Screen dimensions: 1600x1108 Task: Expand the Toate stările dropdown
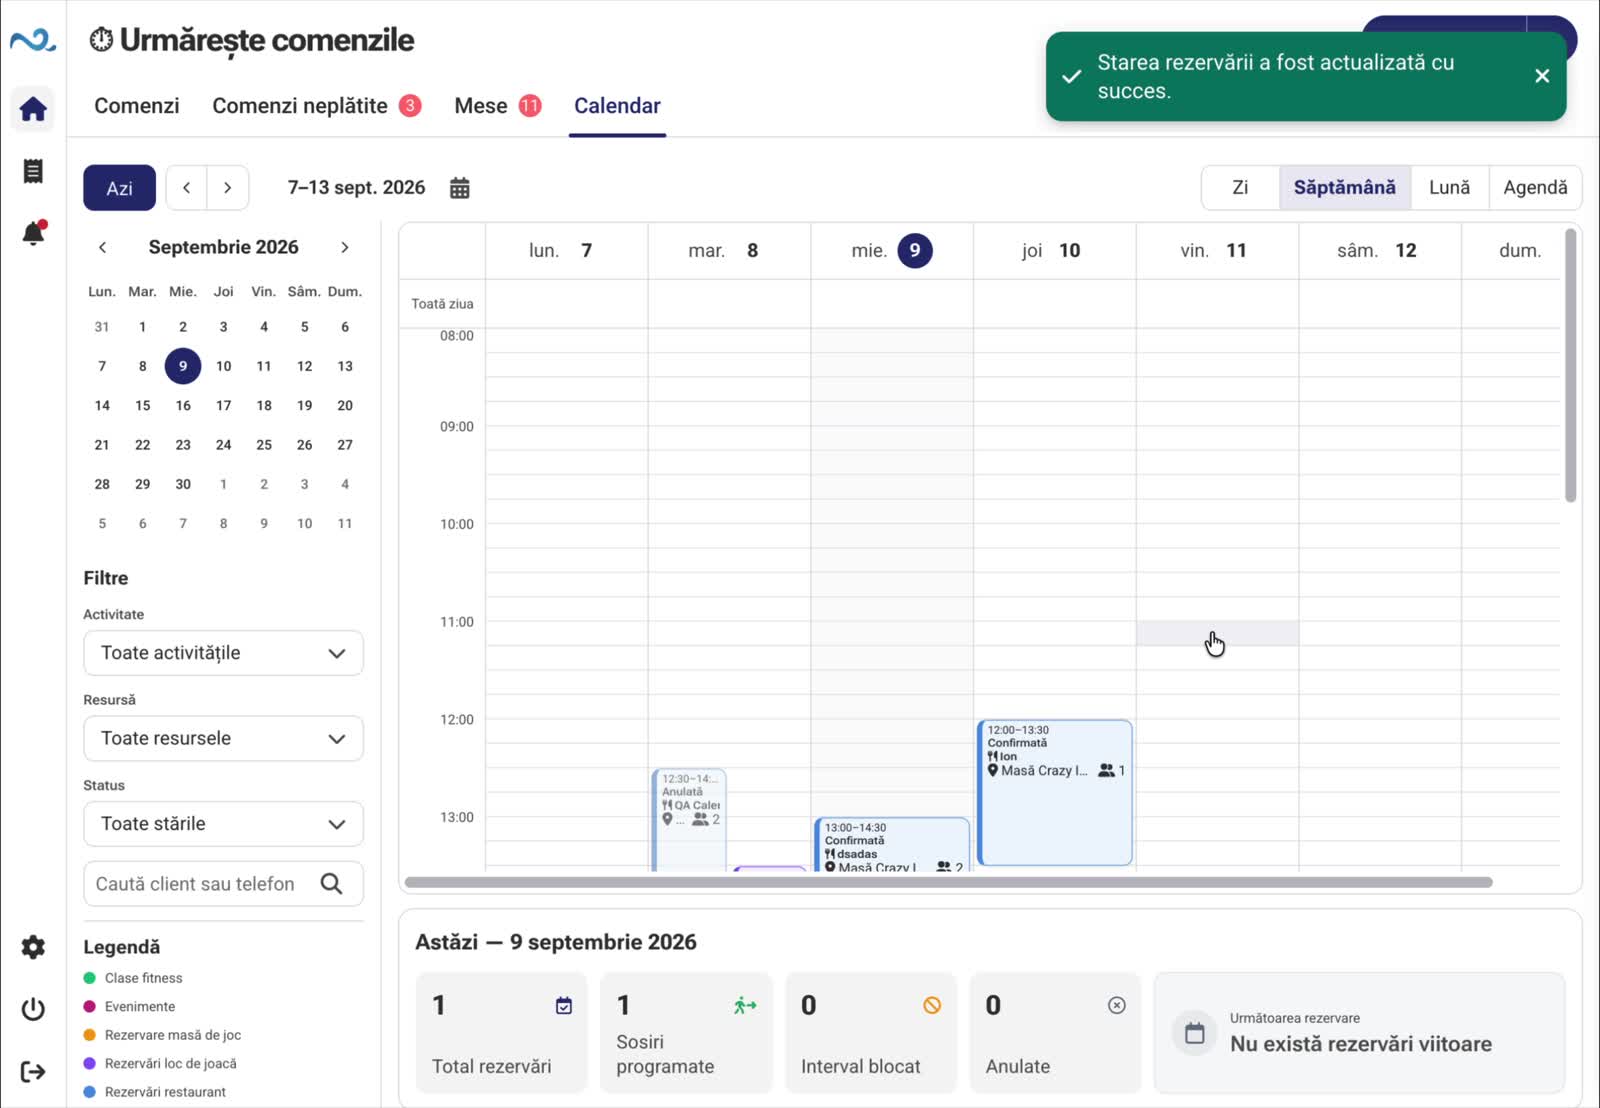pyautogui.click(x=223, y=824)
